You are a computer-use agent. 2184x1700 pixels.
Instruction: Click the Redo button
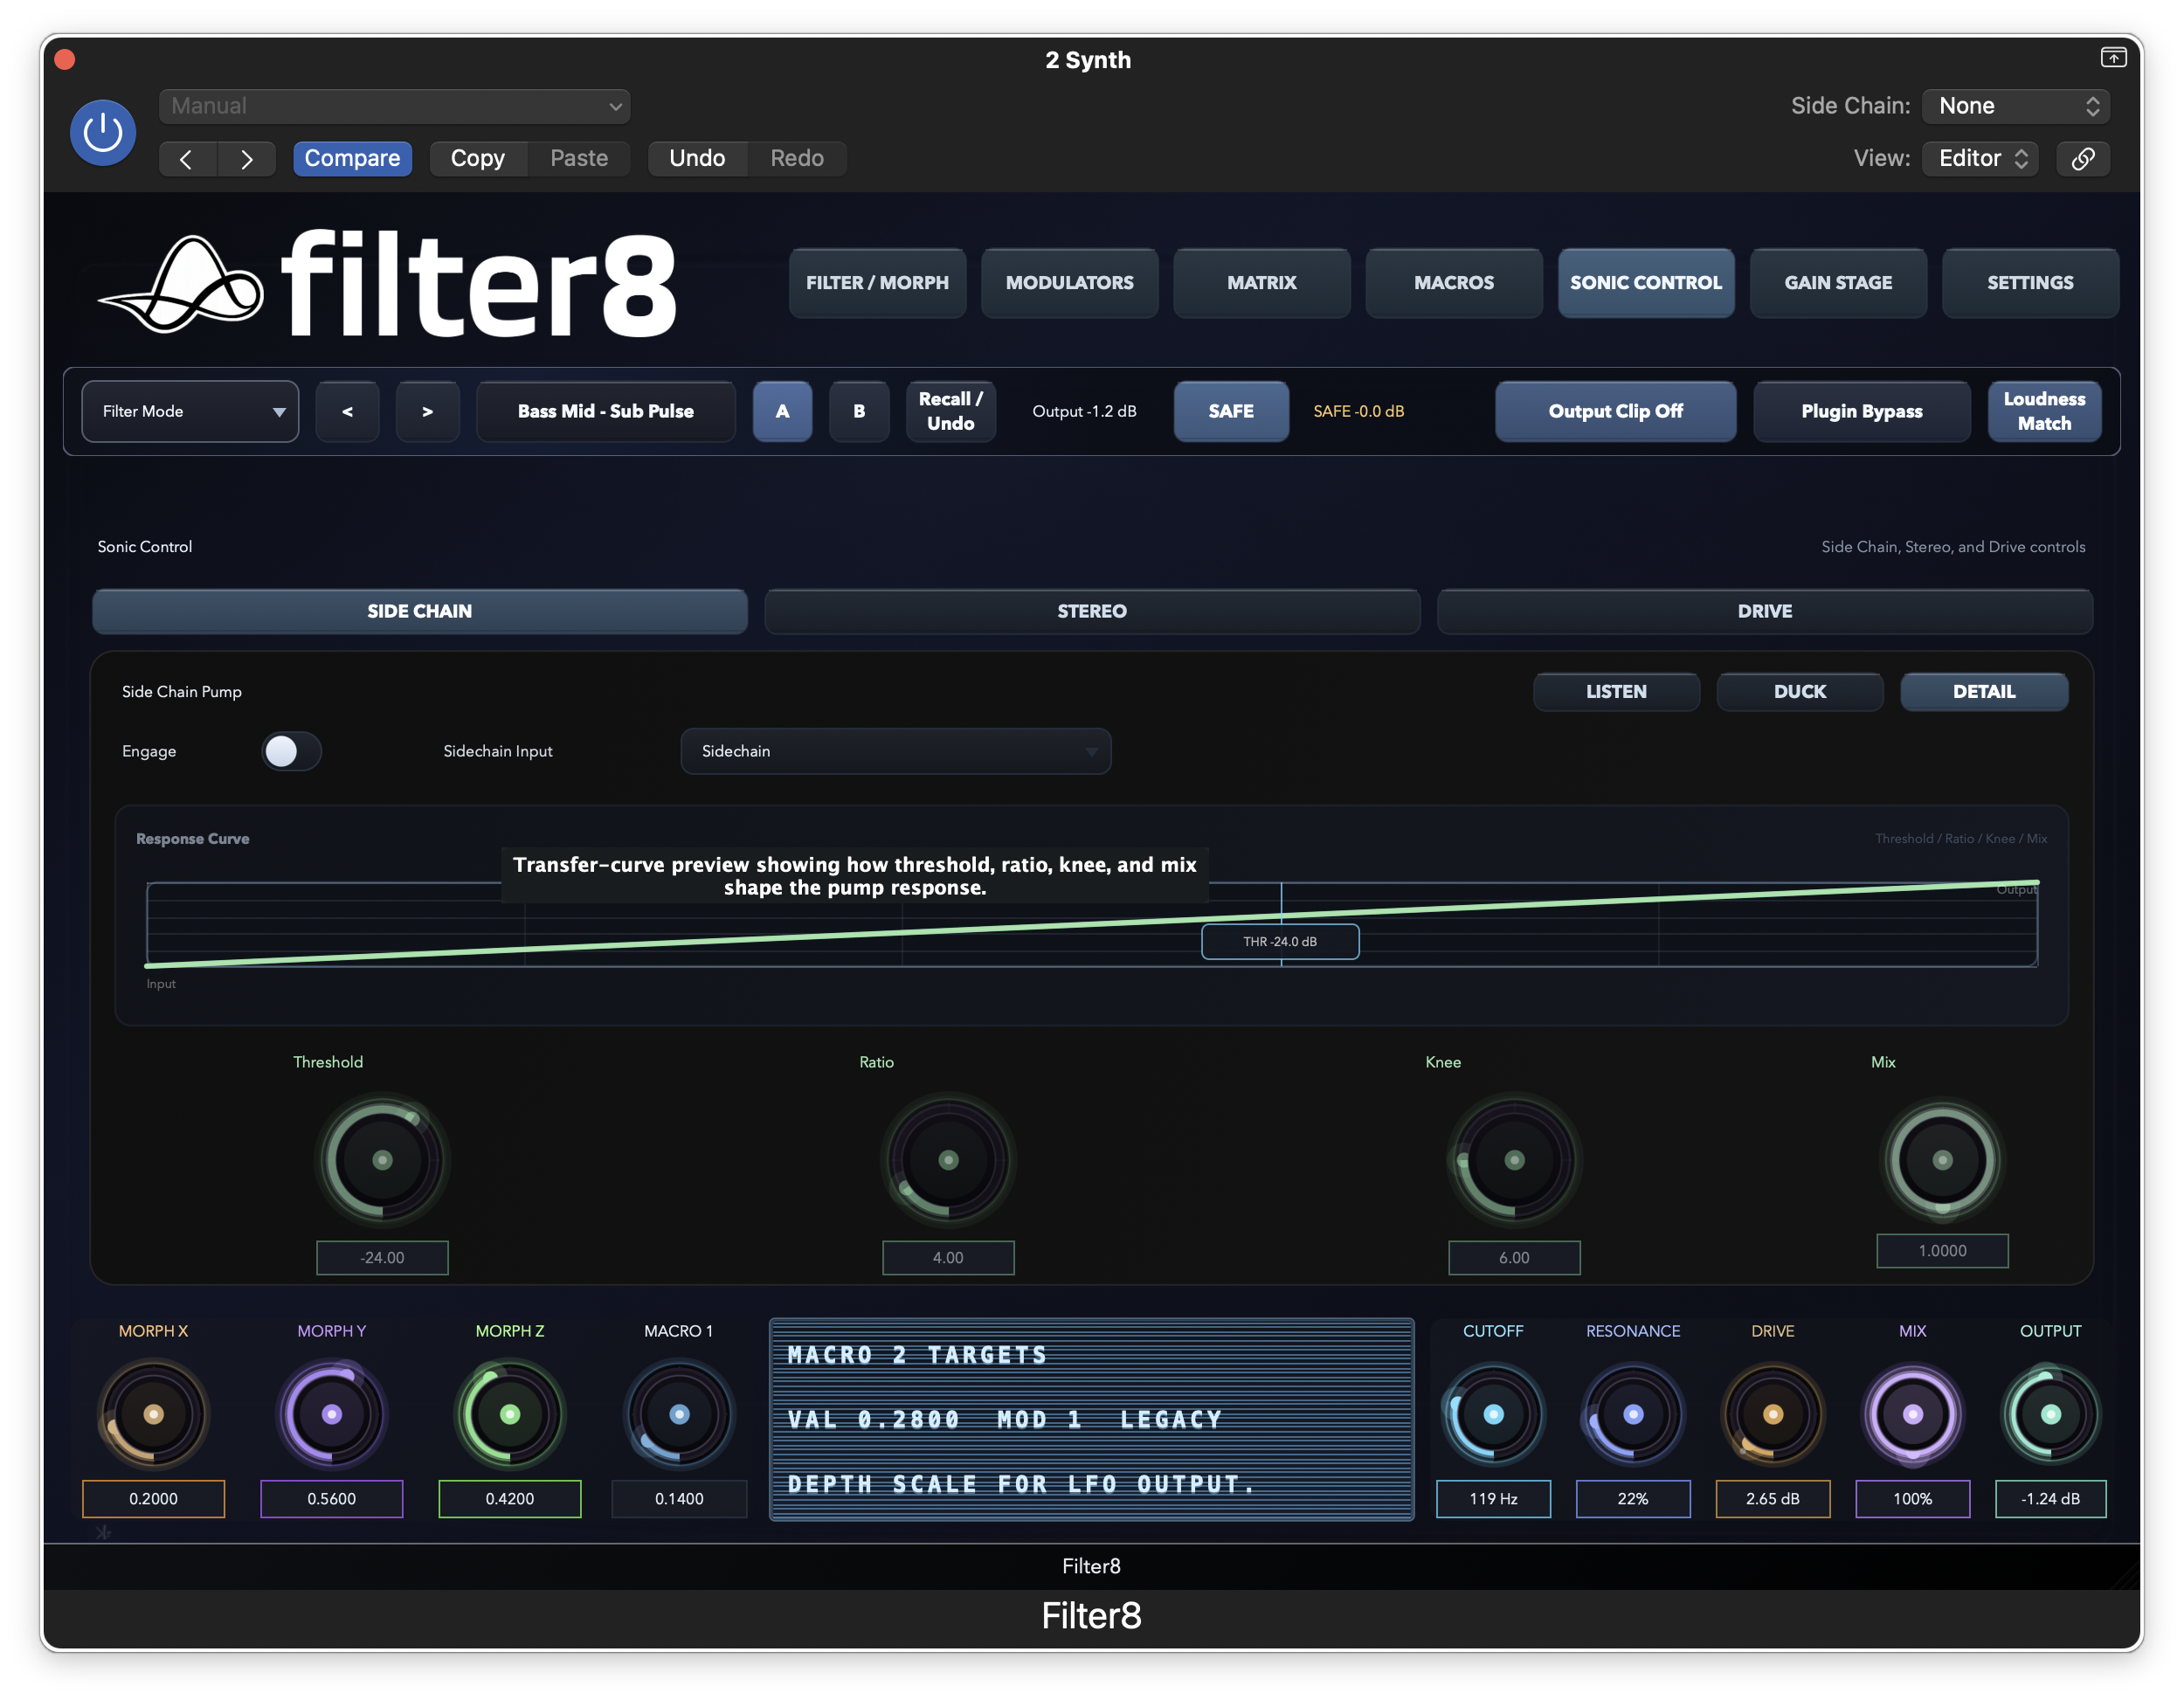797,159
